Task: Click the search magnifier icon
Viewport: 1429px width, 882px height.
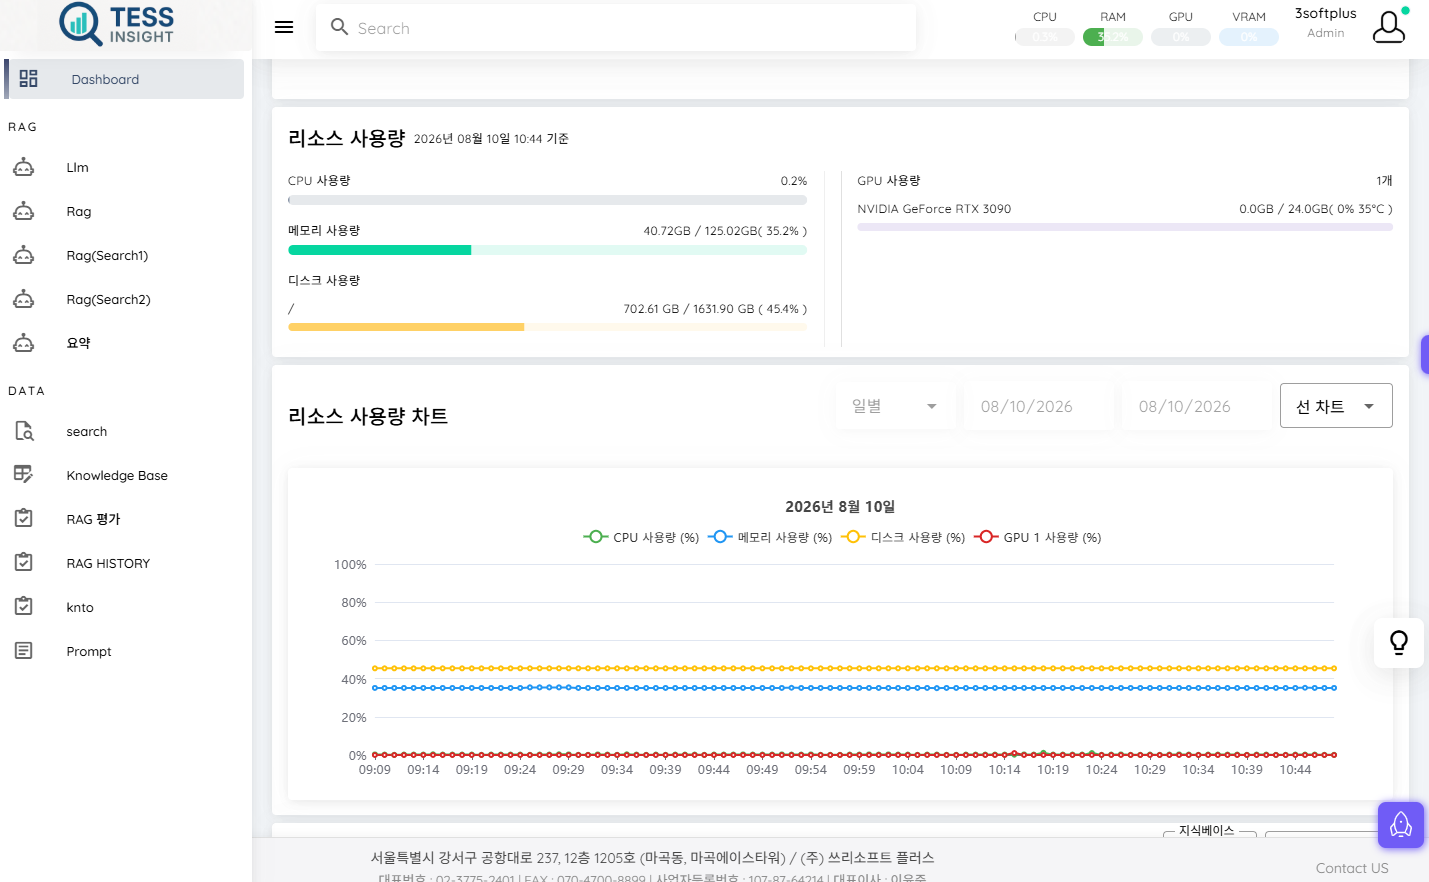Action: point(339,27)
